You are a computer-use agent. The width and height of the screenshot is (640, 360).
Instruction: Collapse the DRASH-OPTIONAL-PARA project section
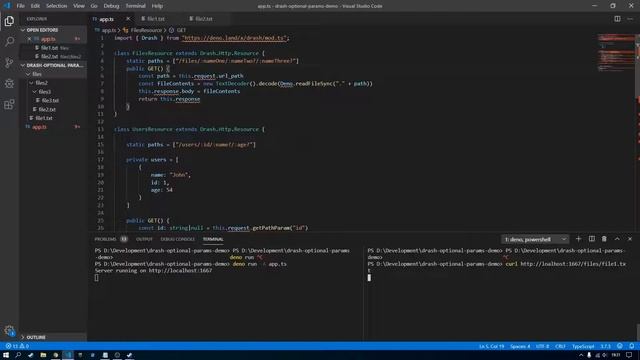pyautogui.click(x=53, y=65)
